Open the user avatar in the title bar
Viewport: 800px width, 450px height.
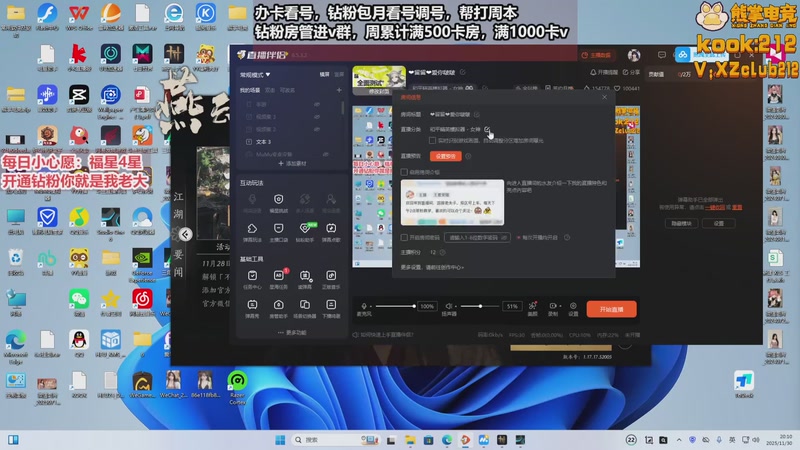tap(634, 55)
